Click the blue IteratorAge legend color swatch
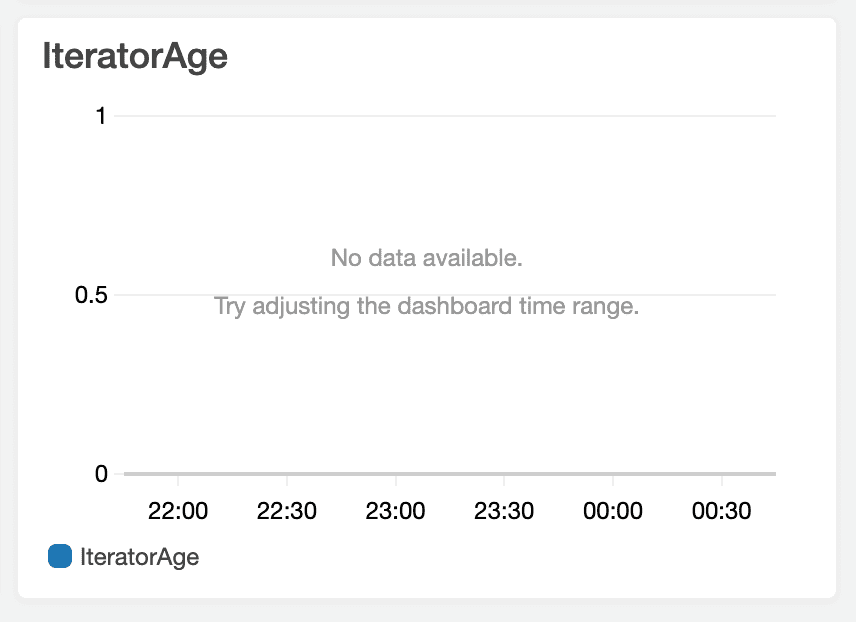Image resolution: width=856 pixels, height=622 pixels. 60,556
